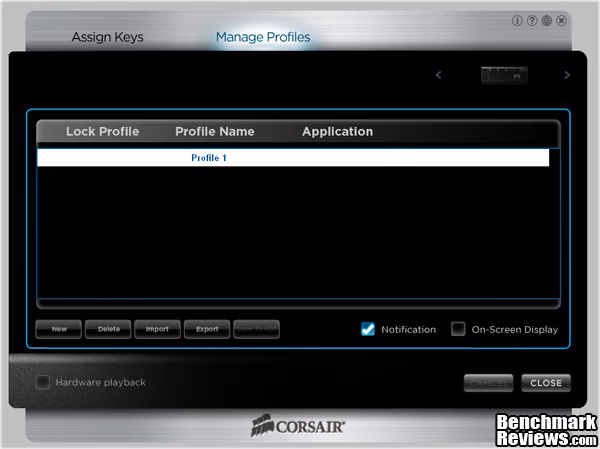Viewport: 600px width, 449px height.
Task: Sort by Lock Profile column header
Action: [103, 132]
